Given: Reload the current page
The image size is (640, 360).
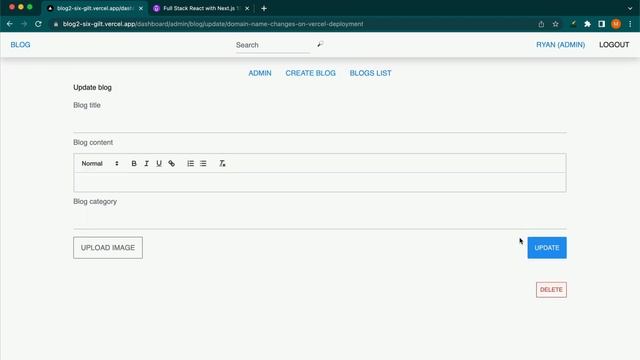Looking at the screenshot, I should pos(38,24).
